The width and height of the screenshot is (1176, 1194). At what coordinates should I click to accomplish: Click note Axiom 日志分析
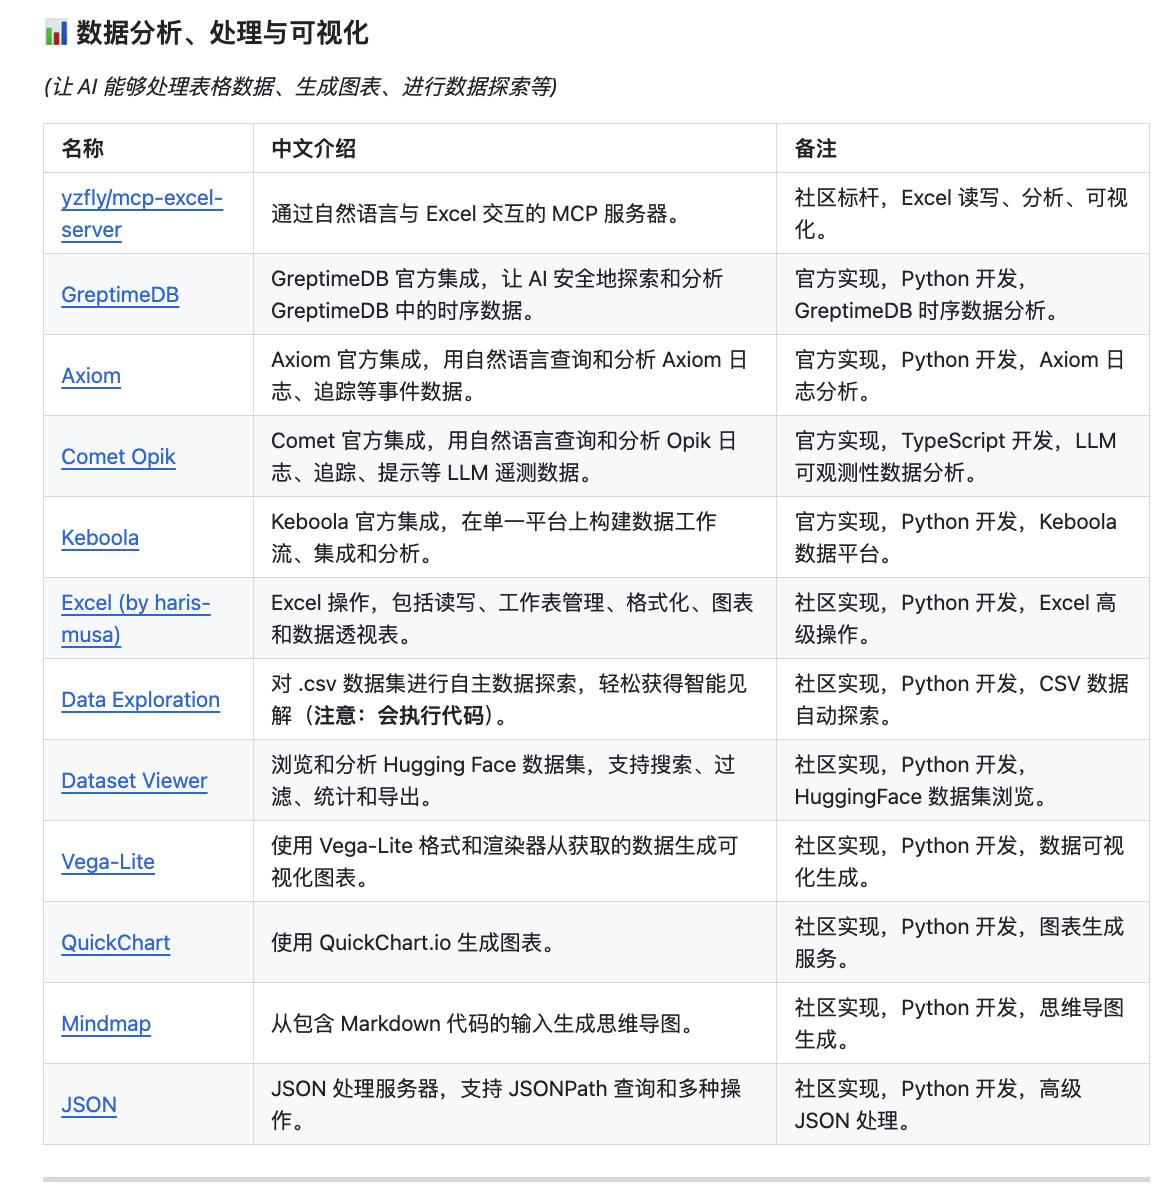(959, 375)
